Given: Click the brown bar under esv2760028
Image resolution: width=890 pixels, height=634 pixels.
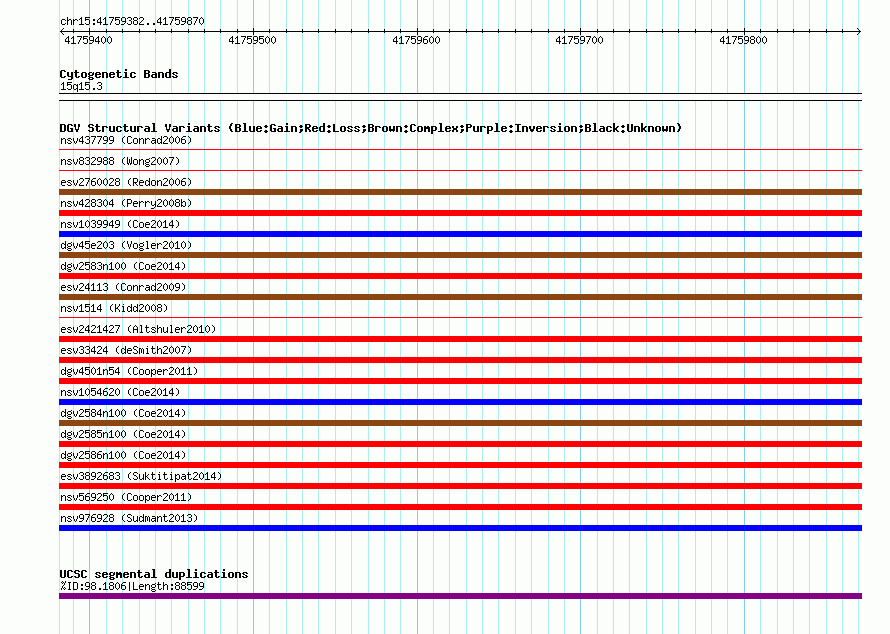Looking at the screenshot, I should [x=460, y=192].
